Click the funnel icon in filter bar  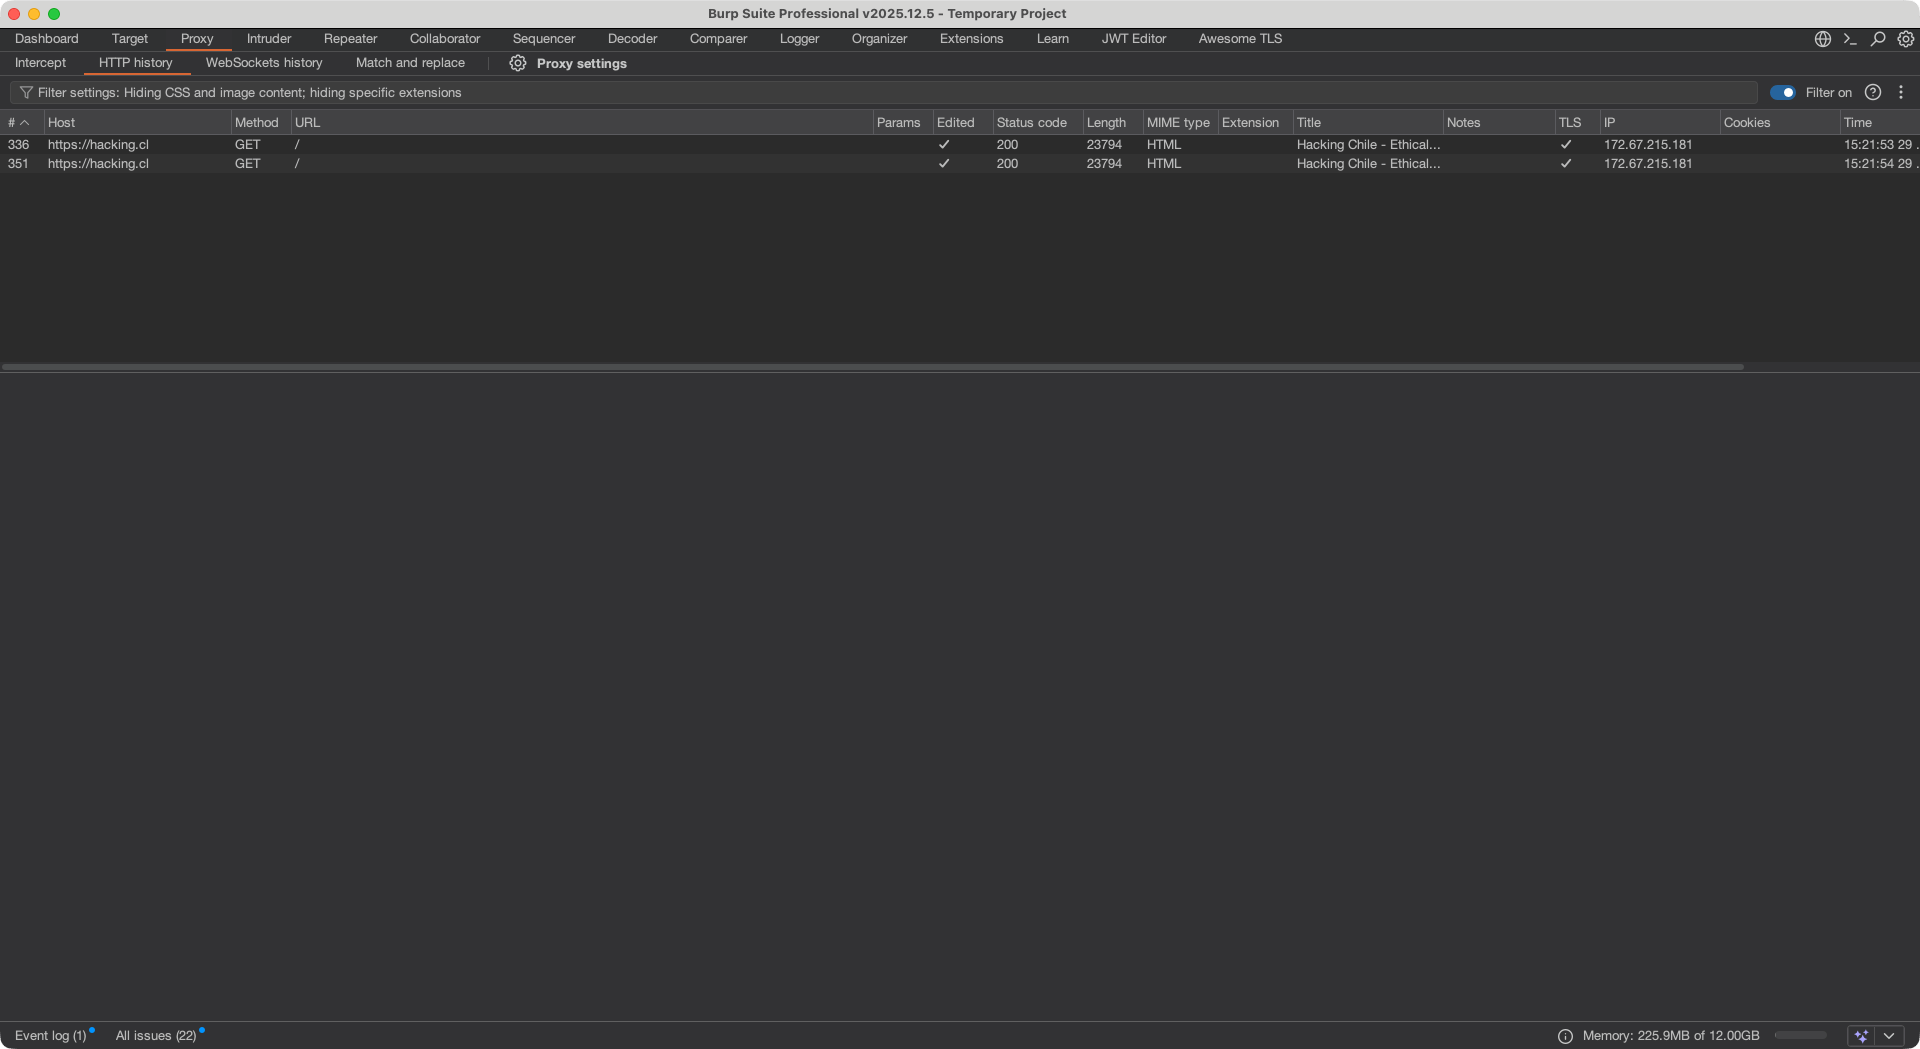pyautogui.click(x=26, y=92)
